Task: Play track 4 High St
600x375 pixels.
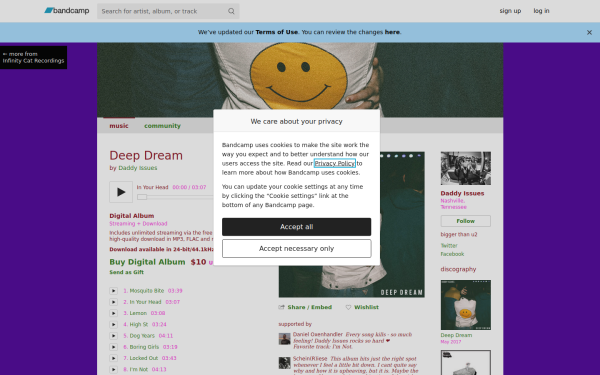Action: point(114,324)
